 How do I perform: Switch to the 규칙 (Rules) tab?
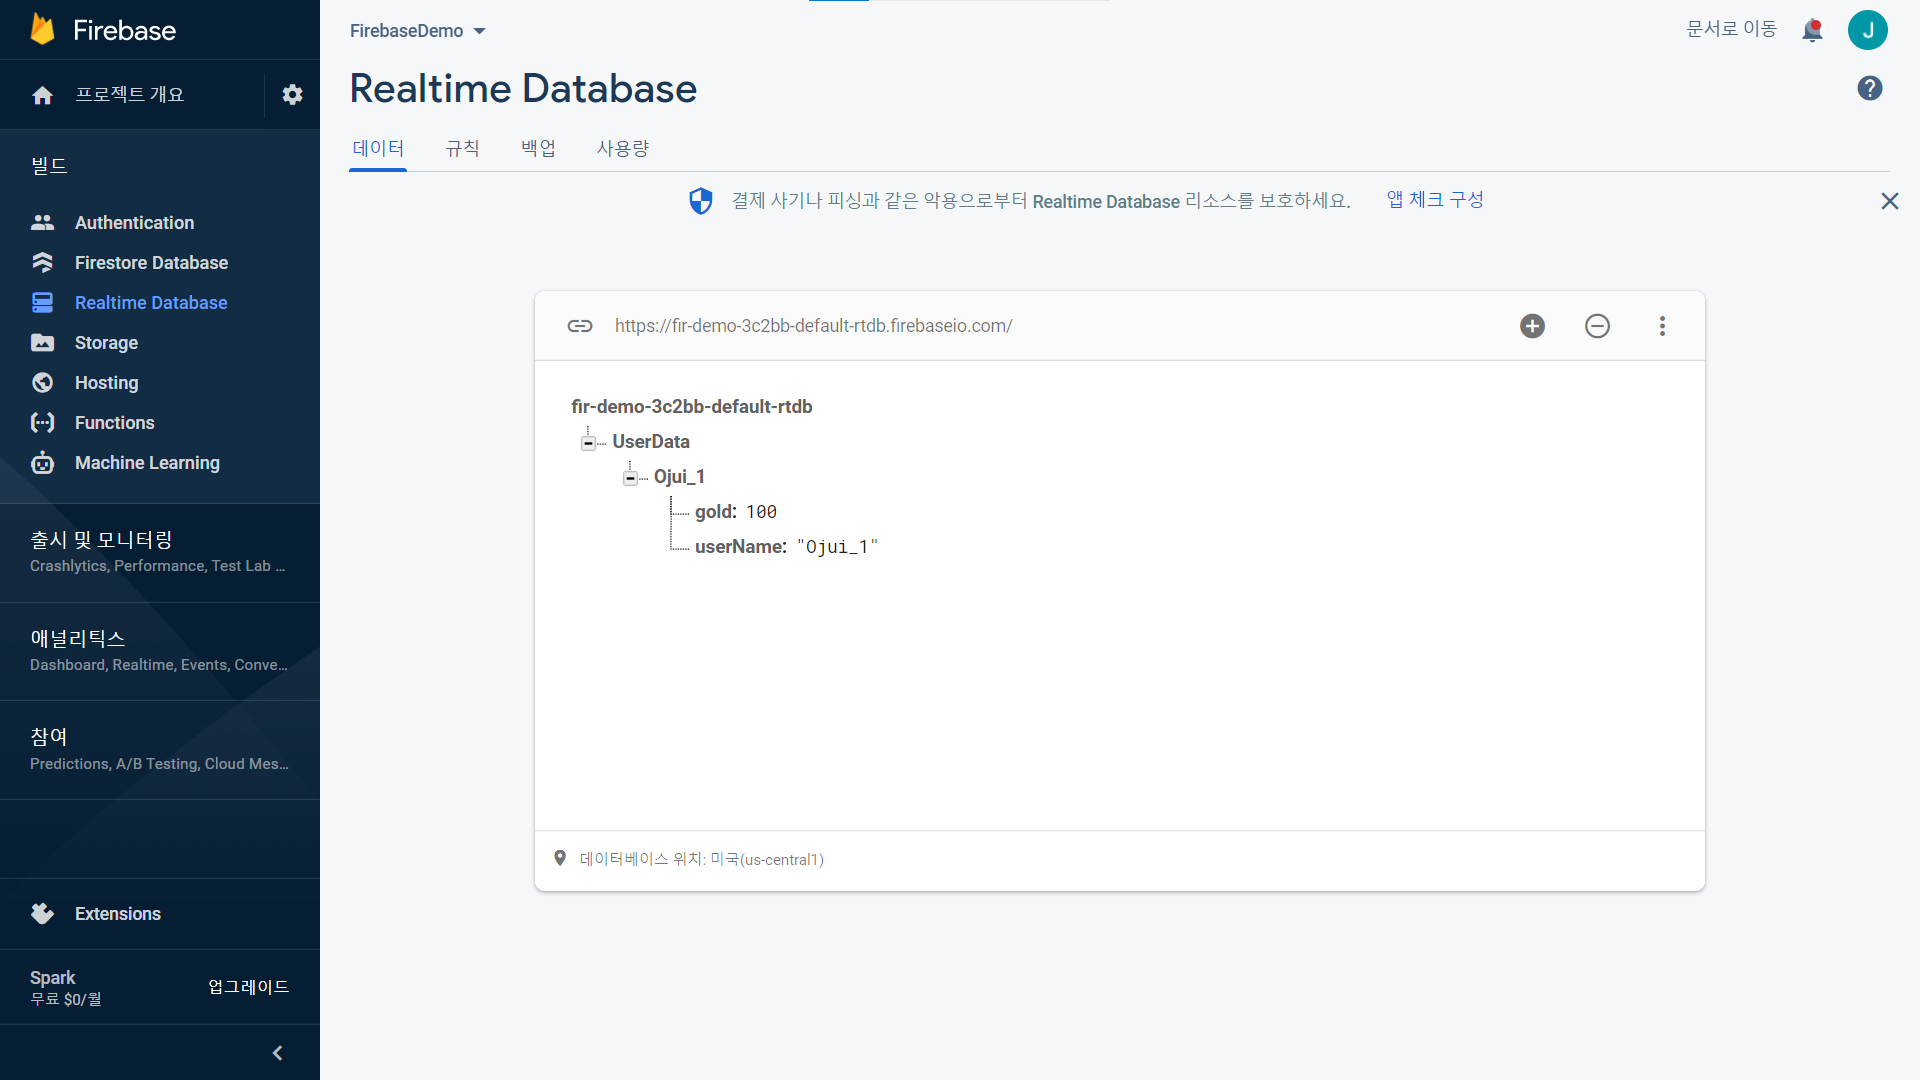pos(462,148)
